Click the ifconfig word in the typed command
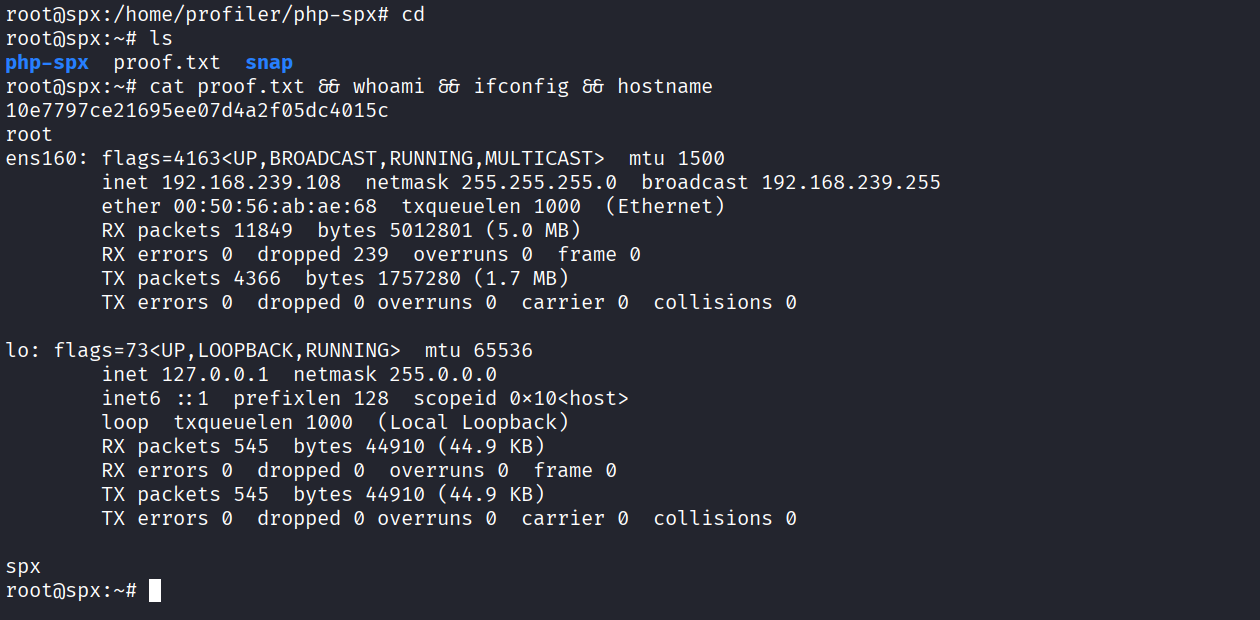Viewport: 1260px width, 620px height. [x=521, y=87]
